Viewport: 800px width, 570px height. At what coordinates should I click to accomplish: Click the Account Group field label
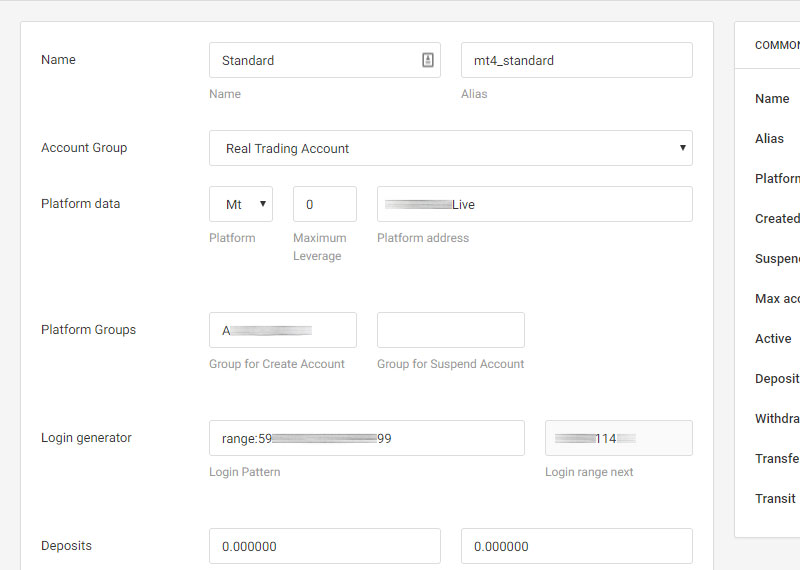click(84, 148)
